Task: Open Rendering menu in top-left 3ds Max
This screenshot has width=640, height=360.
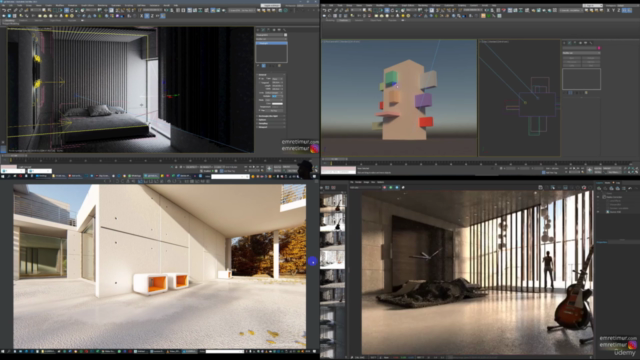Action: point(102,5)
